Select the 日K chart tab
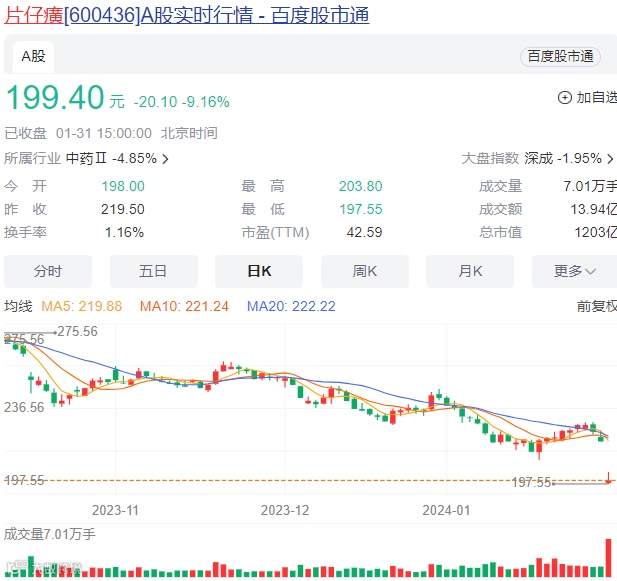617x581 pixels. 259,271
